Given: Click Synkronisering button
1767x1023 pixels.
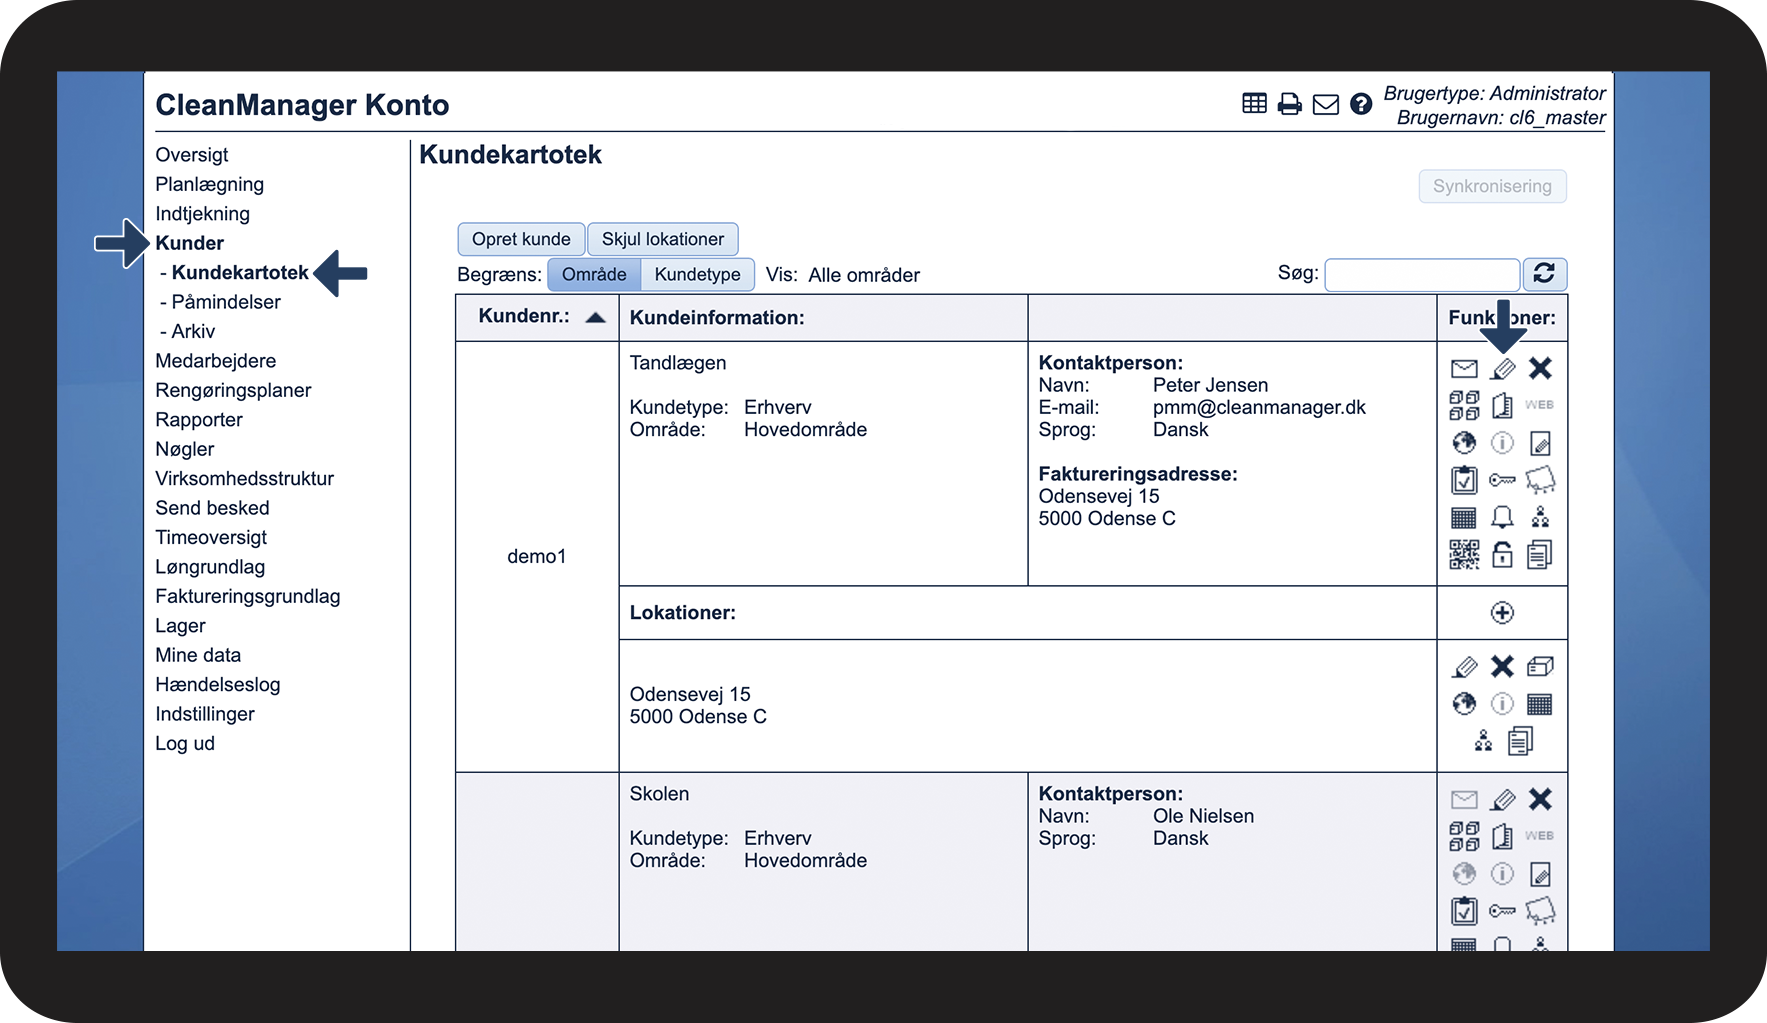Looking at the screenshot, I should (1492, 186).
